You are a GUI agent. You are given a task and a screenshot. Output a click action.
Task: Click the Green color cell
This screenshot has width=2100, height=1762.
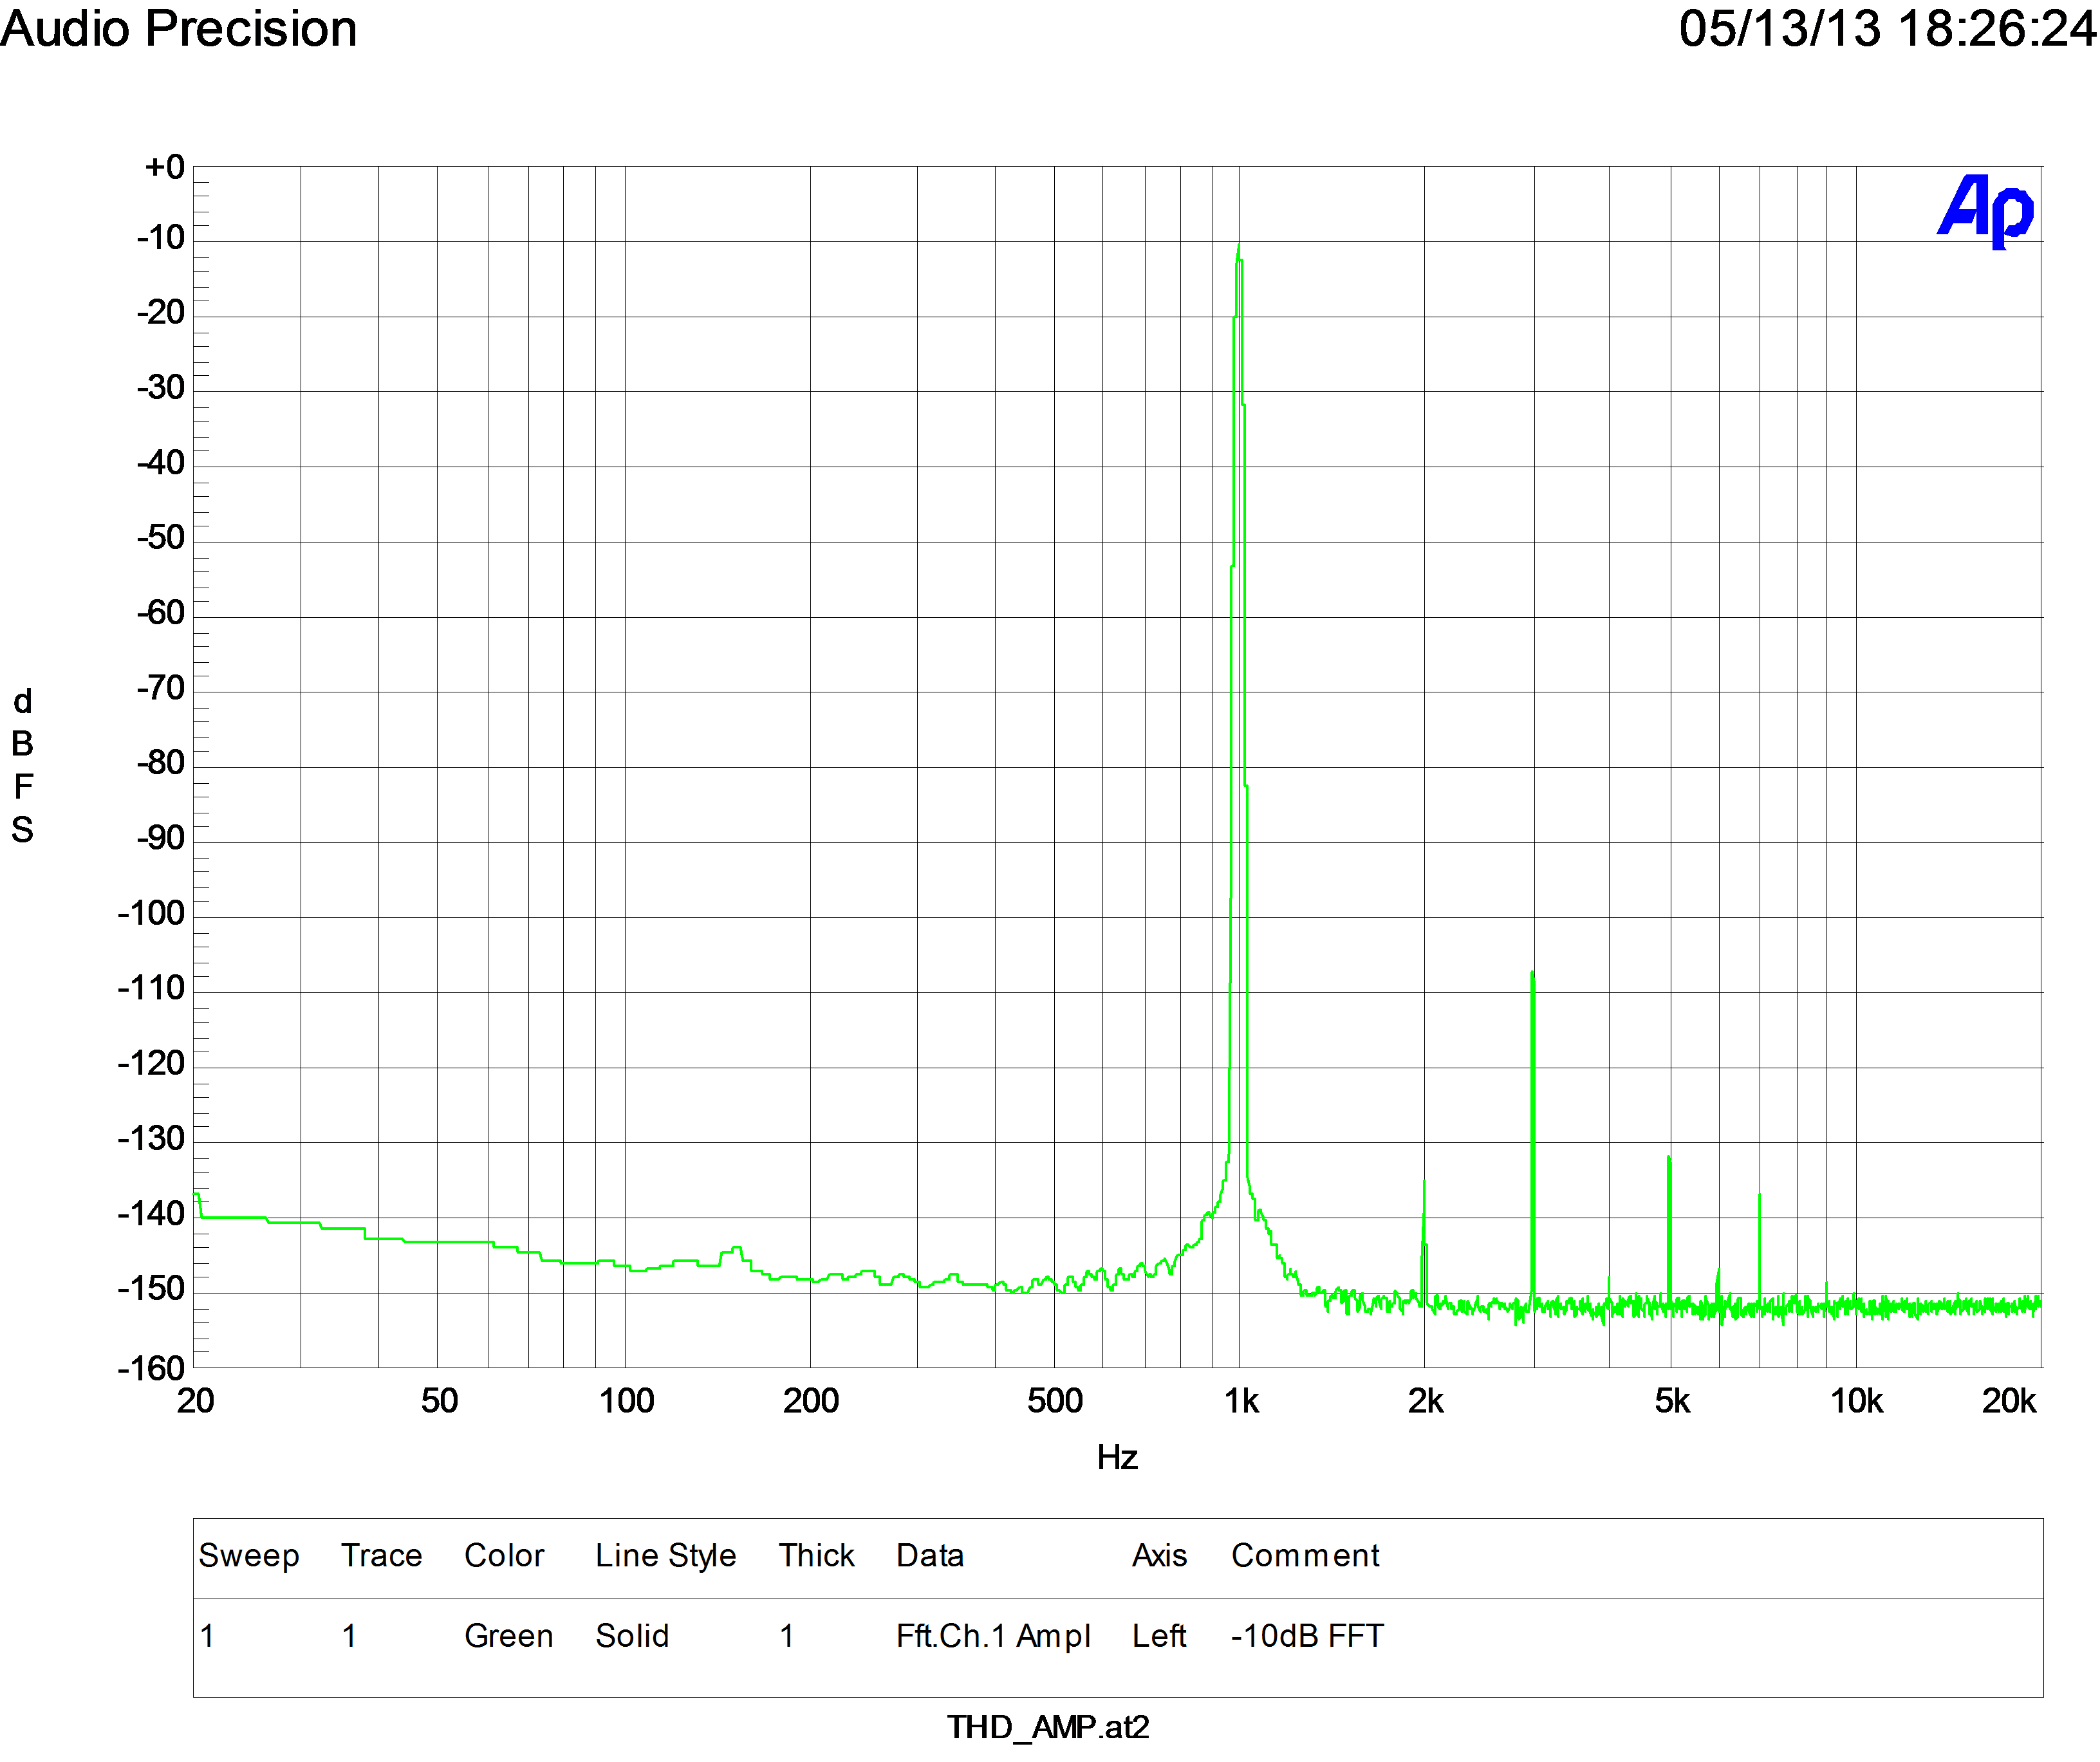click(x=508, y=1636)
